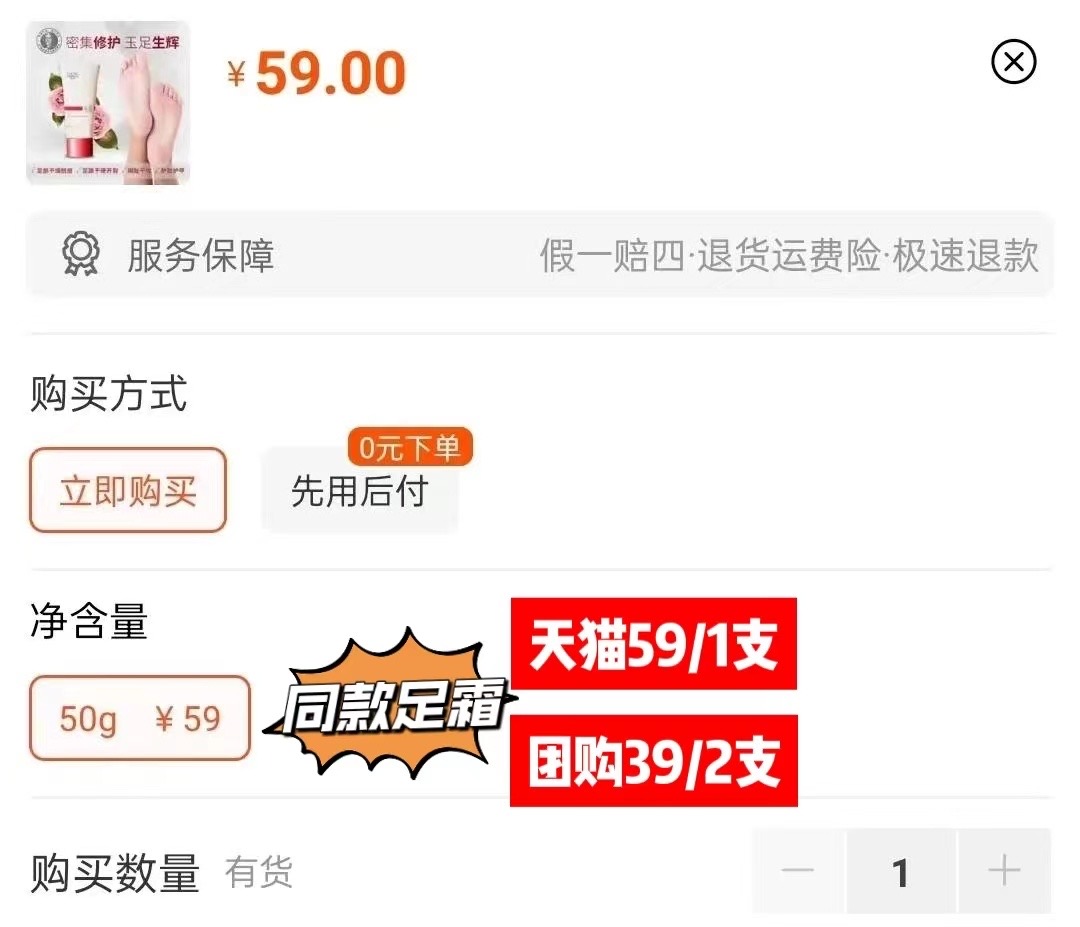Select 立即购买 purchase method
The height and width of the screenshot is (927, 1080).
[128, 490]
